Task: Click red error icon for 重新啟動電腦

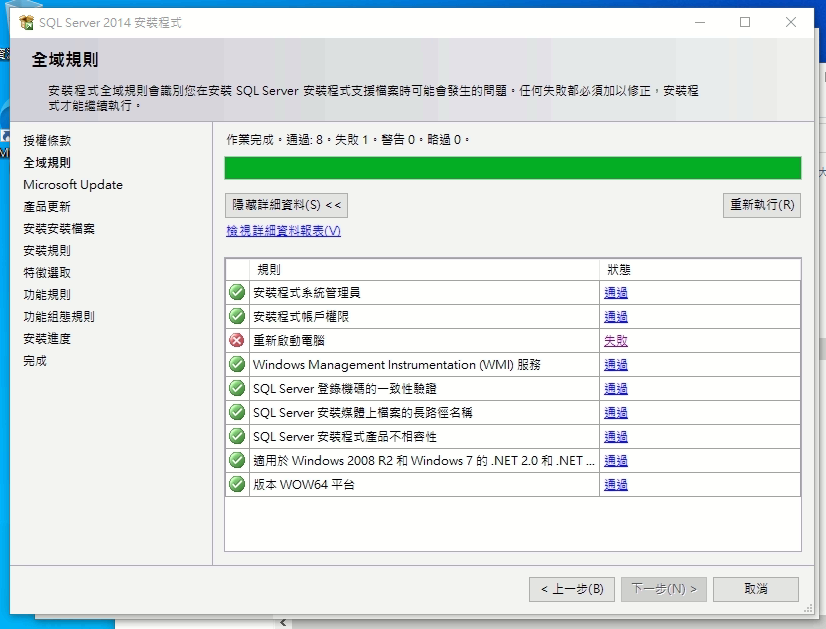Action: (x=237, y=340)
